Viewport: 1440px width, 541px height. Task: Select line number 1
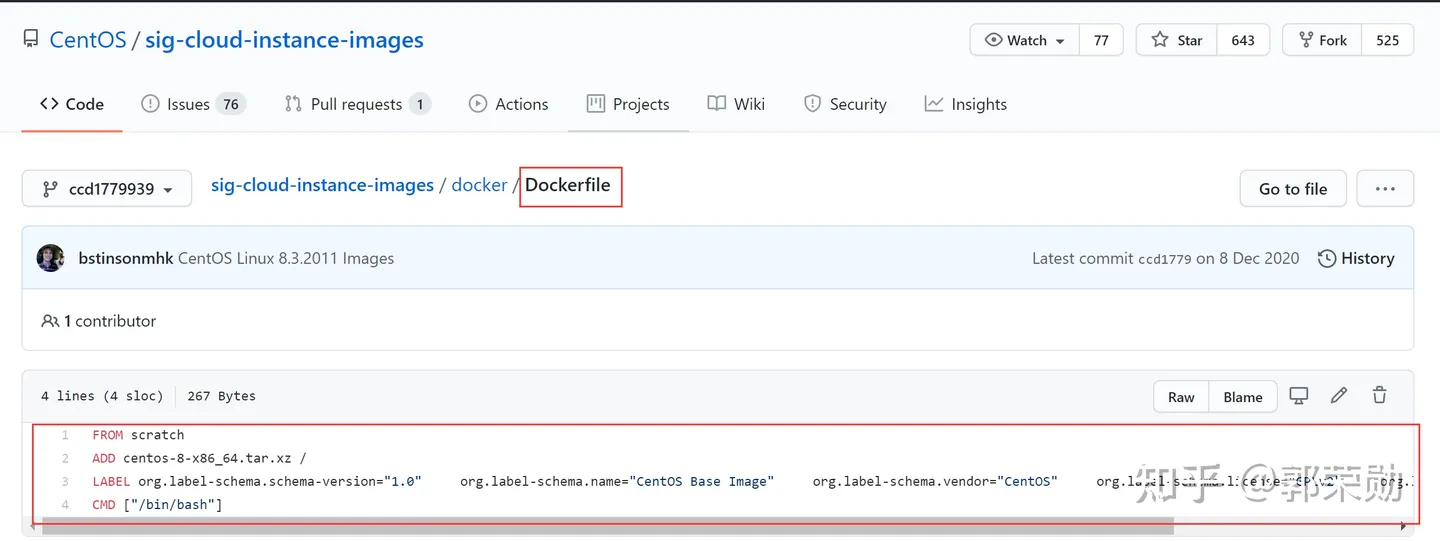pyautogui.click(x=65, y=435)
